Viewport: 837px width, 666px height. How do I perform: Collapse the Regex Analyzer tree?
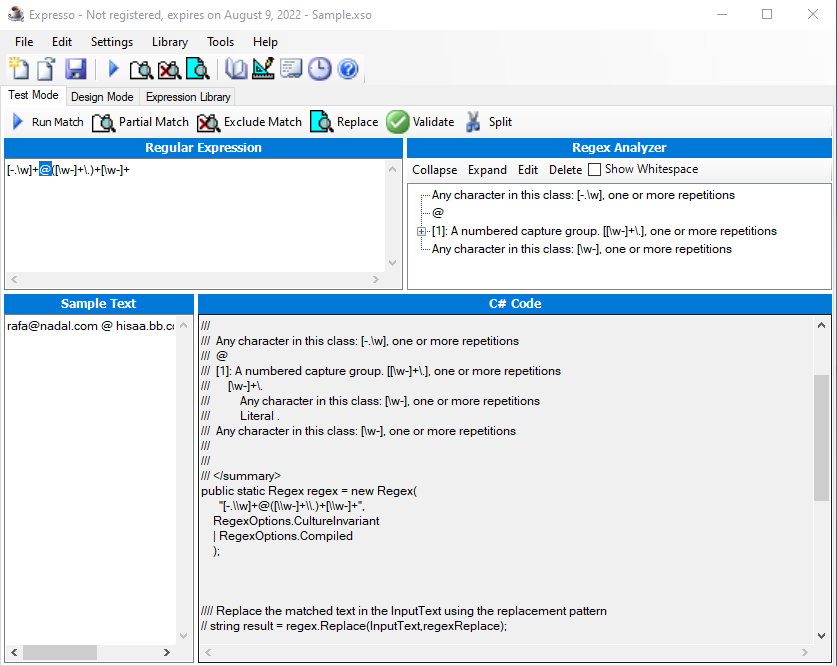click(x=434, y=169)
